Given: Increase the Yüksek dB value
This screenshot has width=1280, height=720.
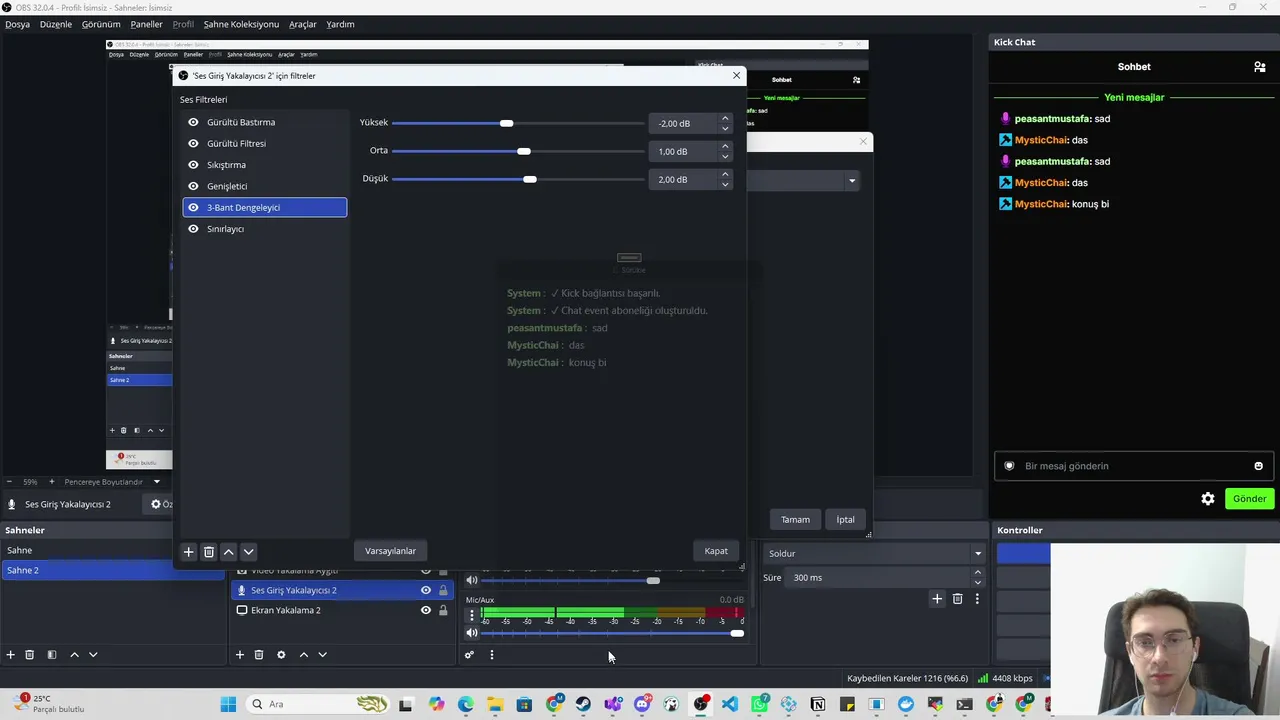Looking at the screenshot, I should [725, 119].
